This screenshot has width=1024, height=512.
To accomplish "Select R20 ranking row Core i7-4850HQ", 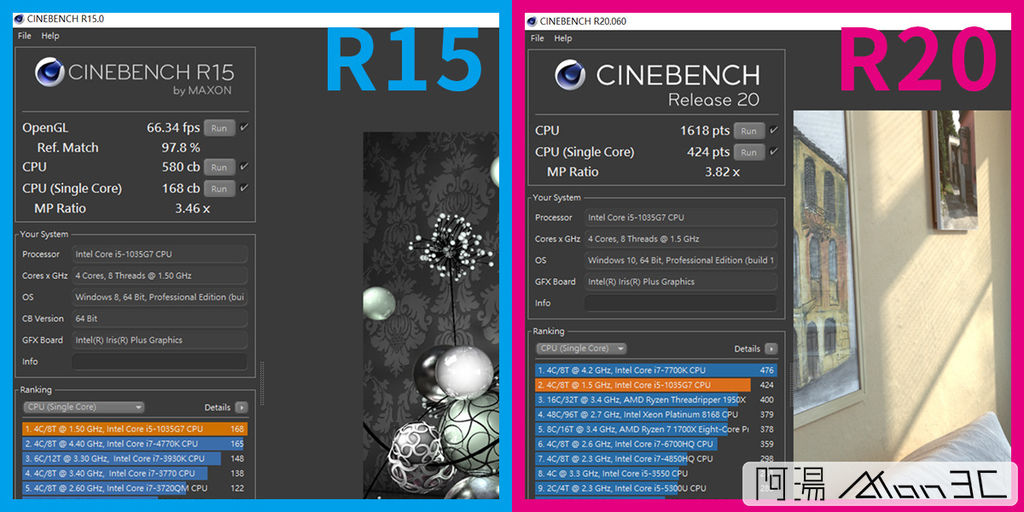I will (x=656, y=458).
